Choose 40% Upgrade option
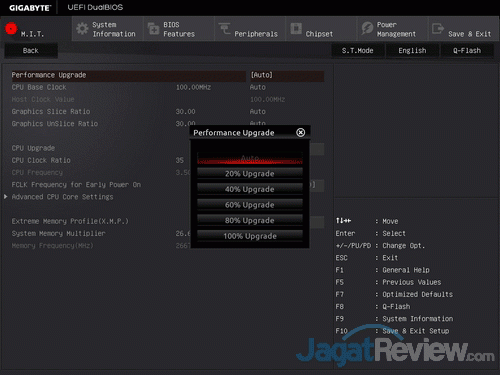 250,189
